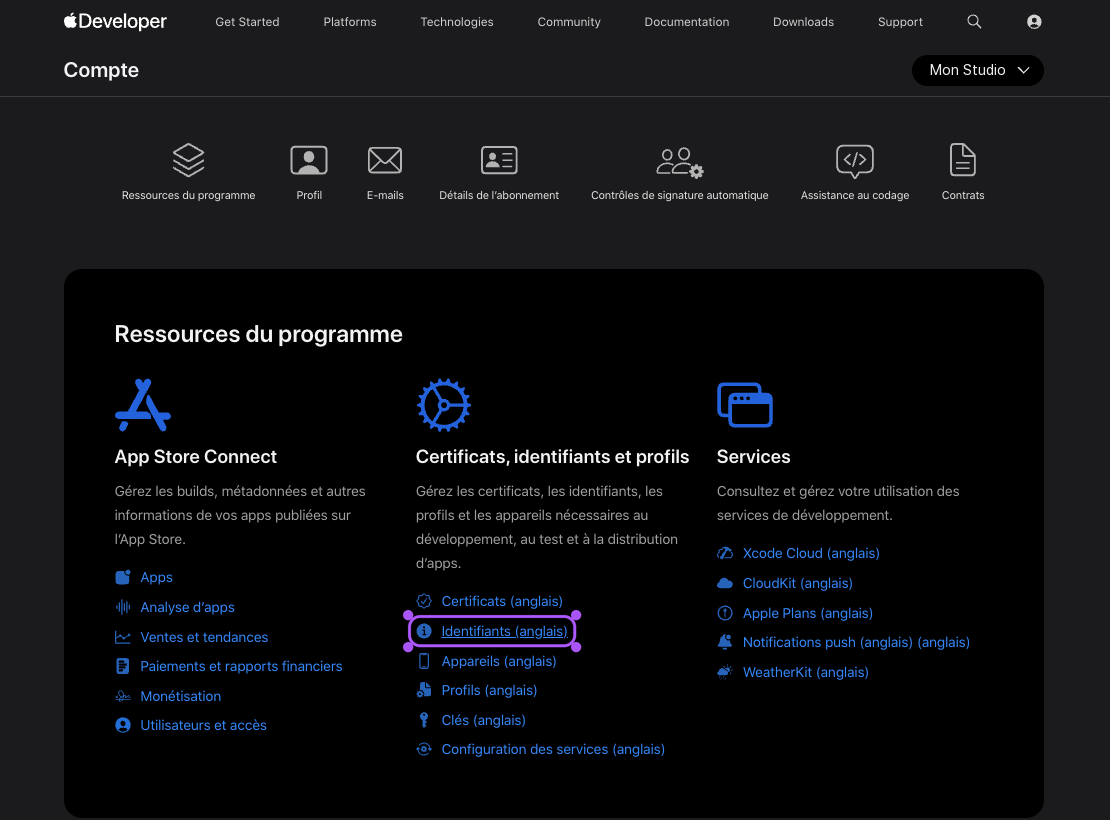
Task: Click the Certificats seal icon
Action: click(424, 601)
